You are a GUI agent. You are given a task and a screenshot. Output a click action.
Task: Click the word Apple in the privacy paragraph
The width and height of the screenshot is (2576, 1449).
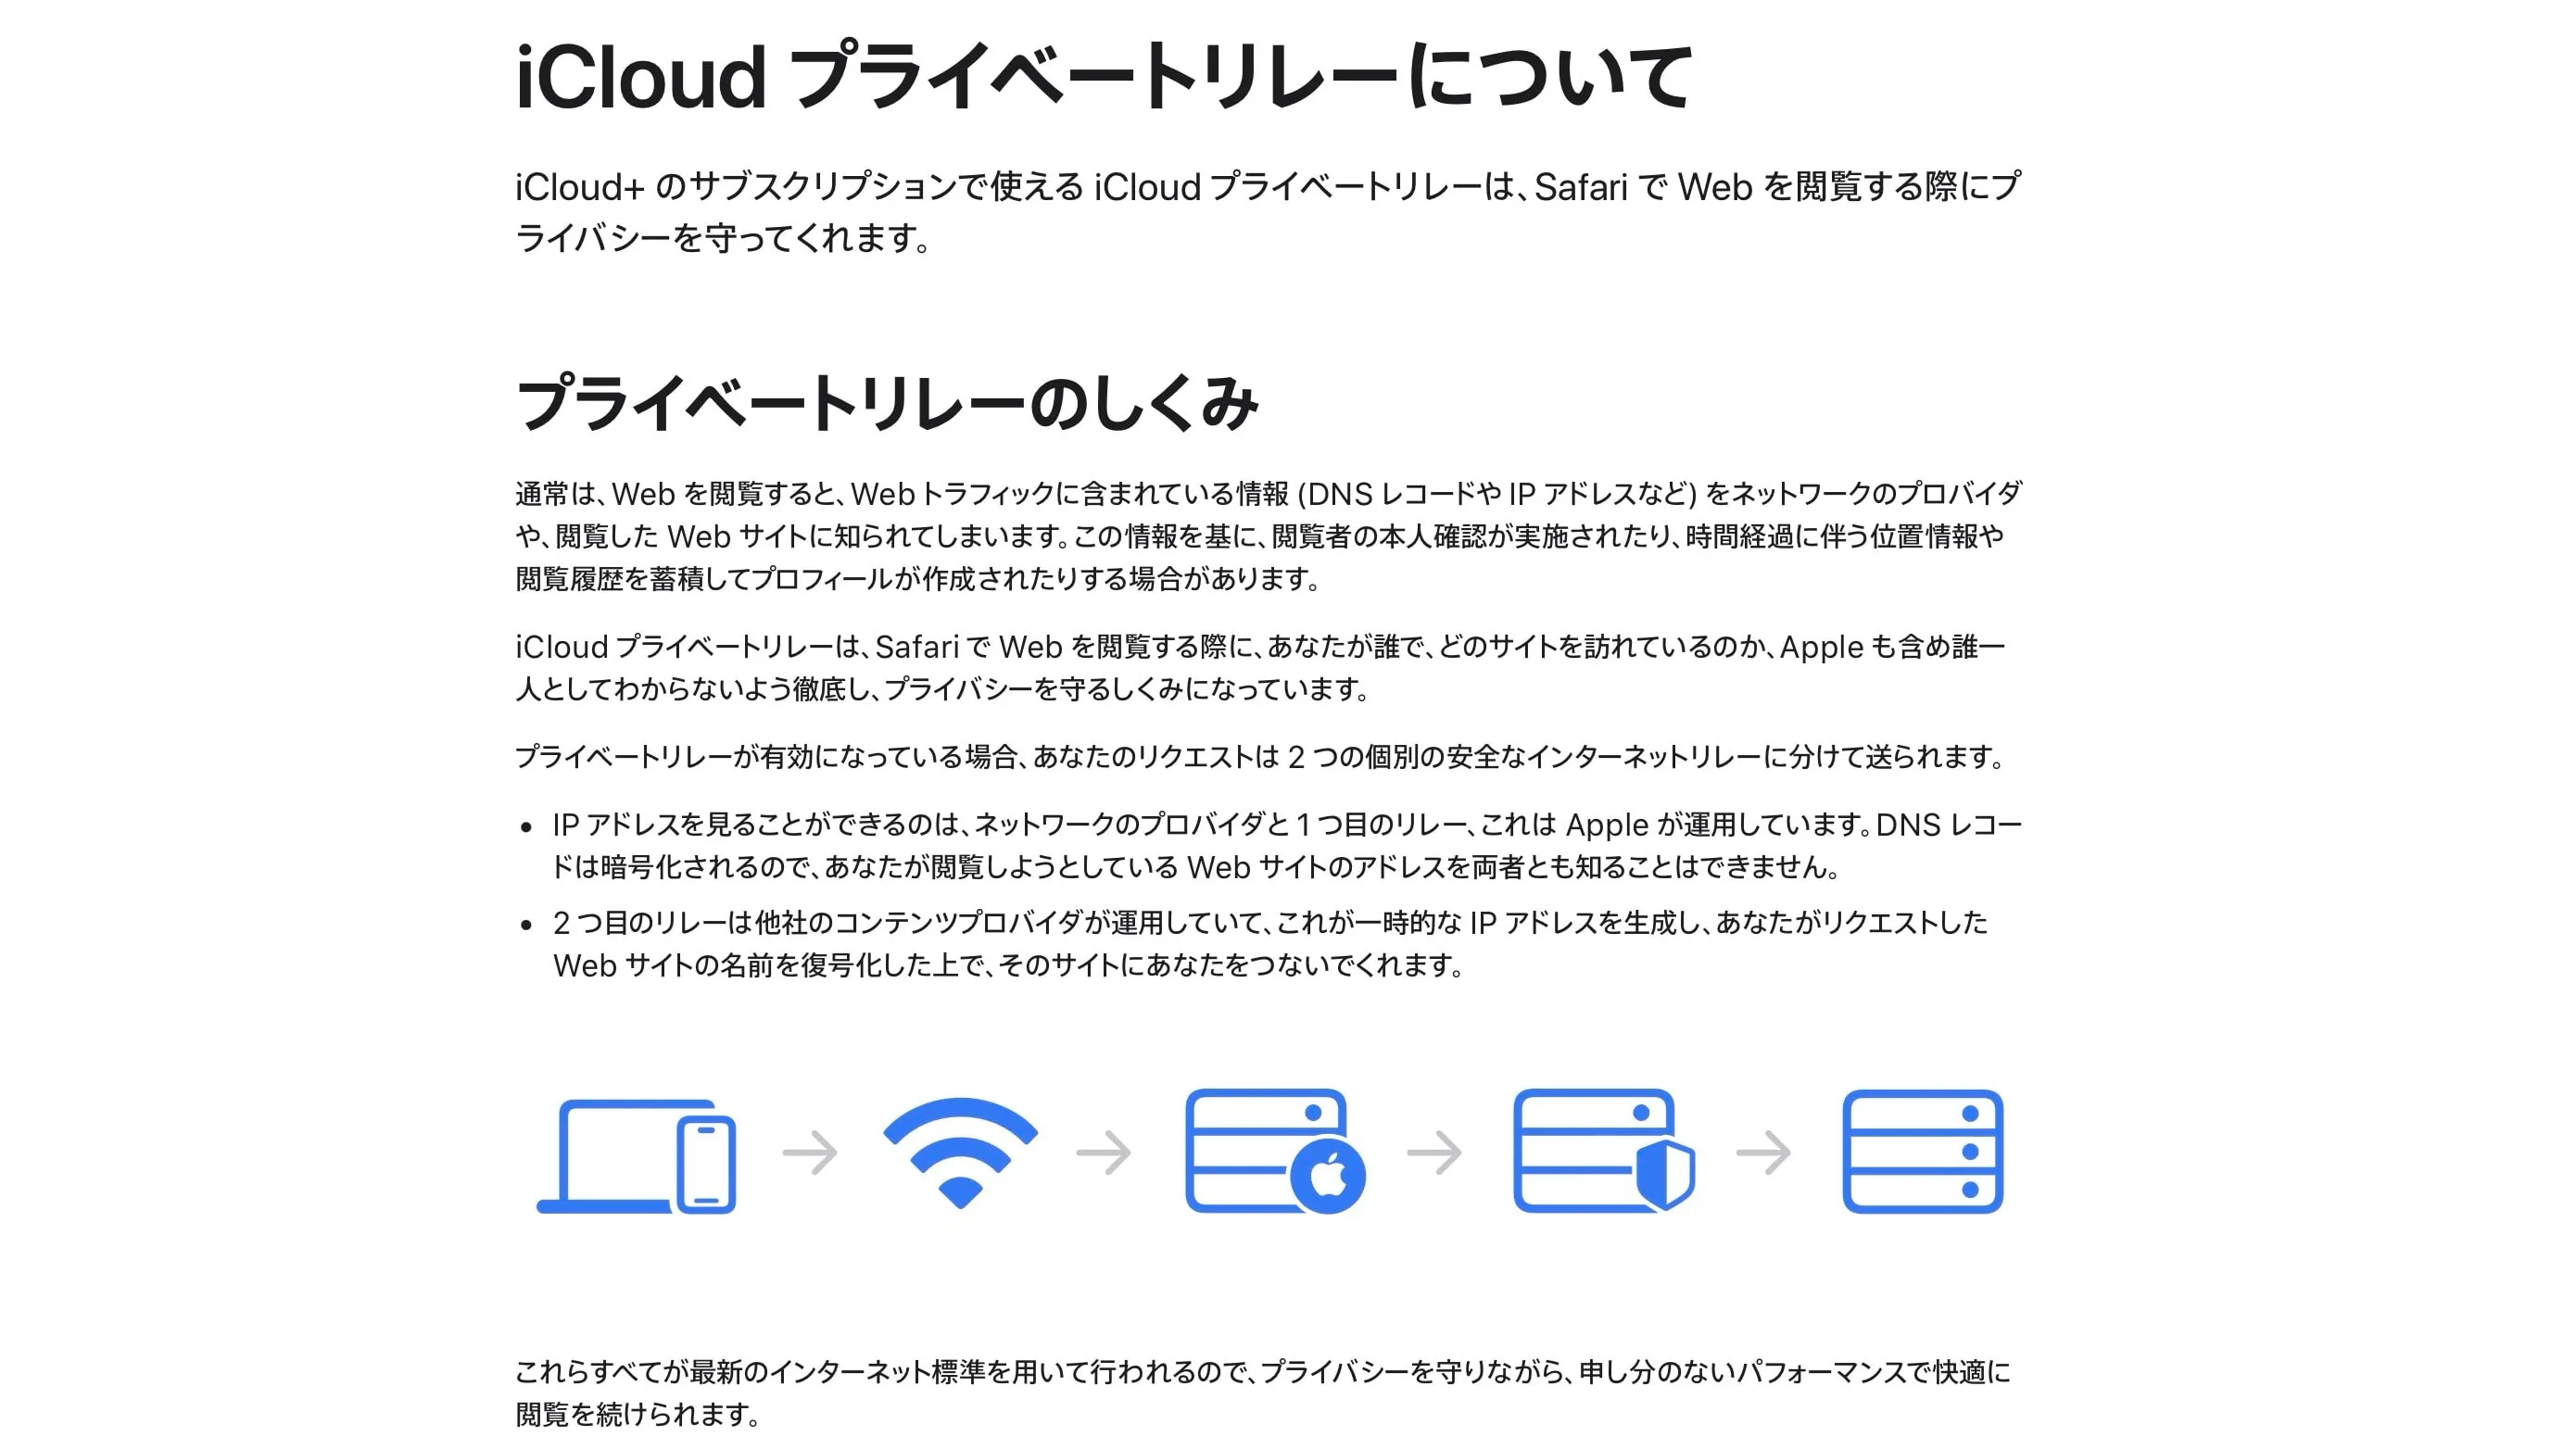[x=1820, y=650]
